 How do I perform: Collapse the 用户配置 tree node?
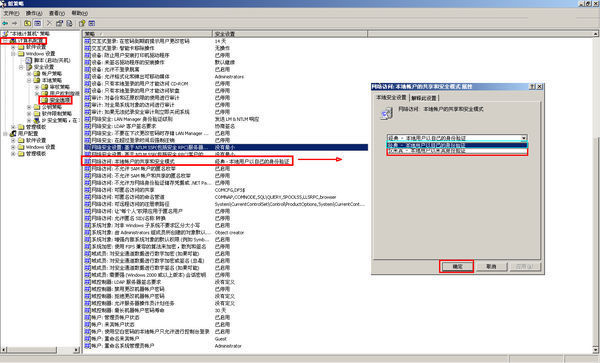(x=5, y=133)
